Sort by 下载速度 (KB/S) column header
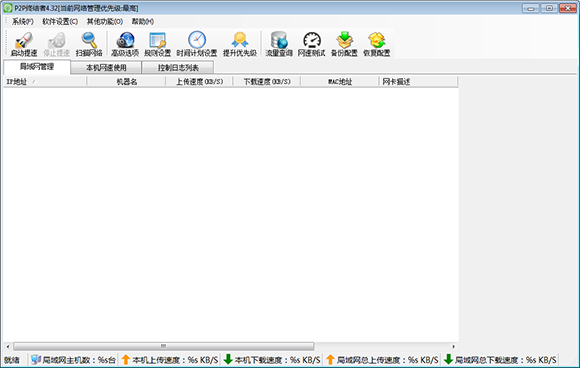Screen dimensions: 580x368 point(267,81)
